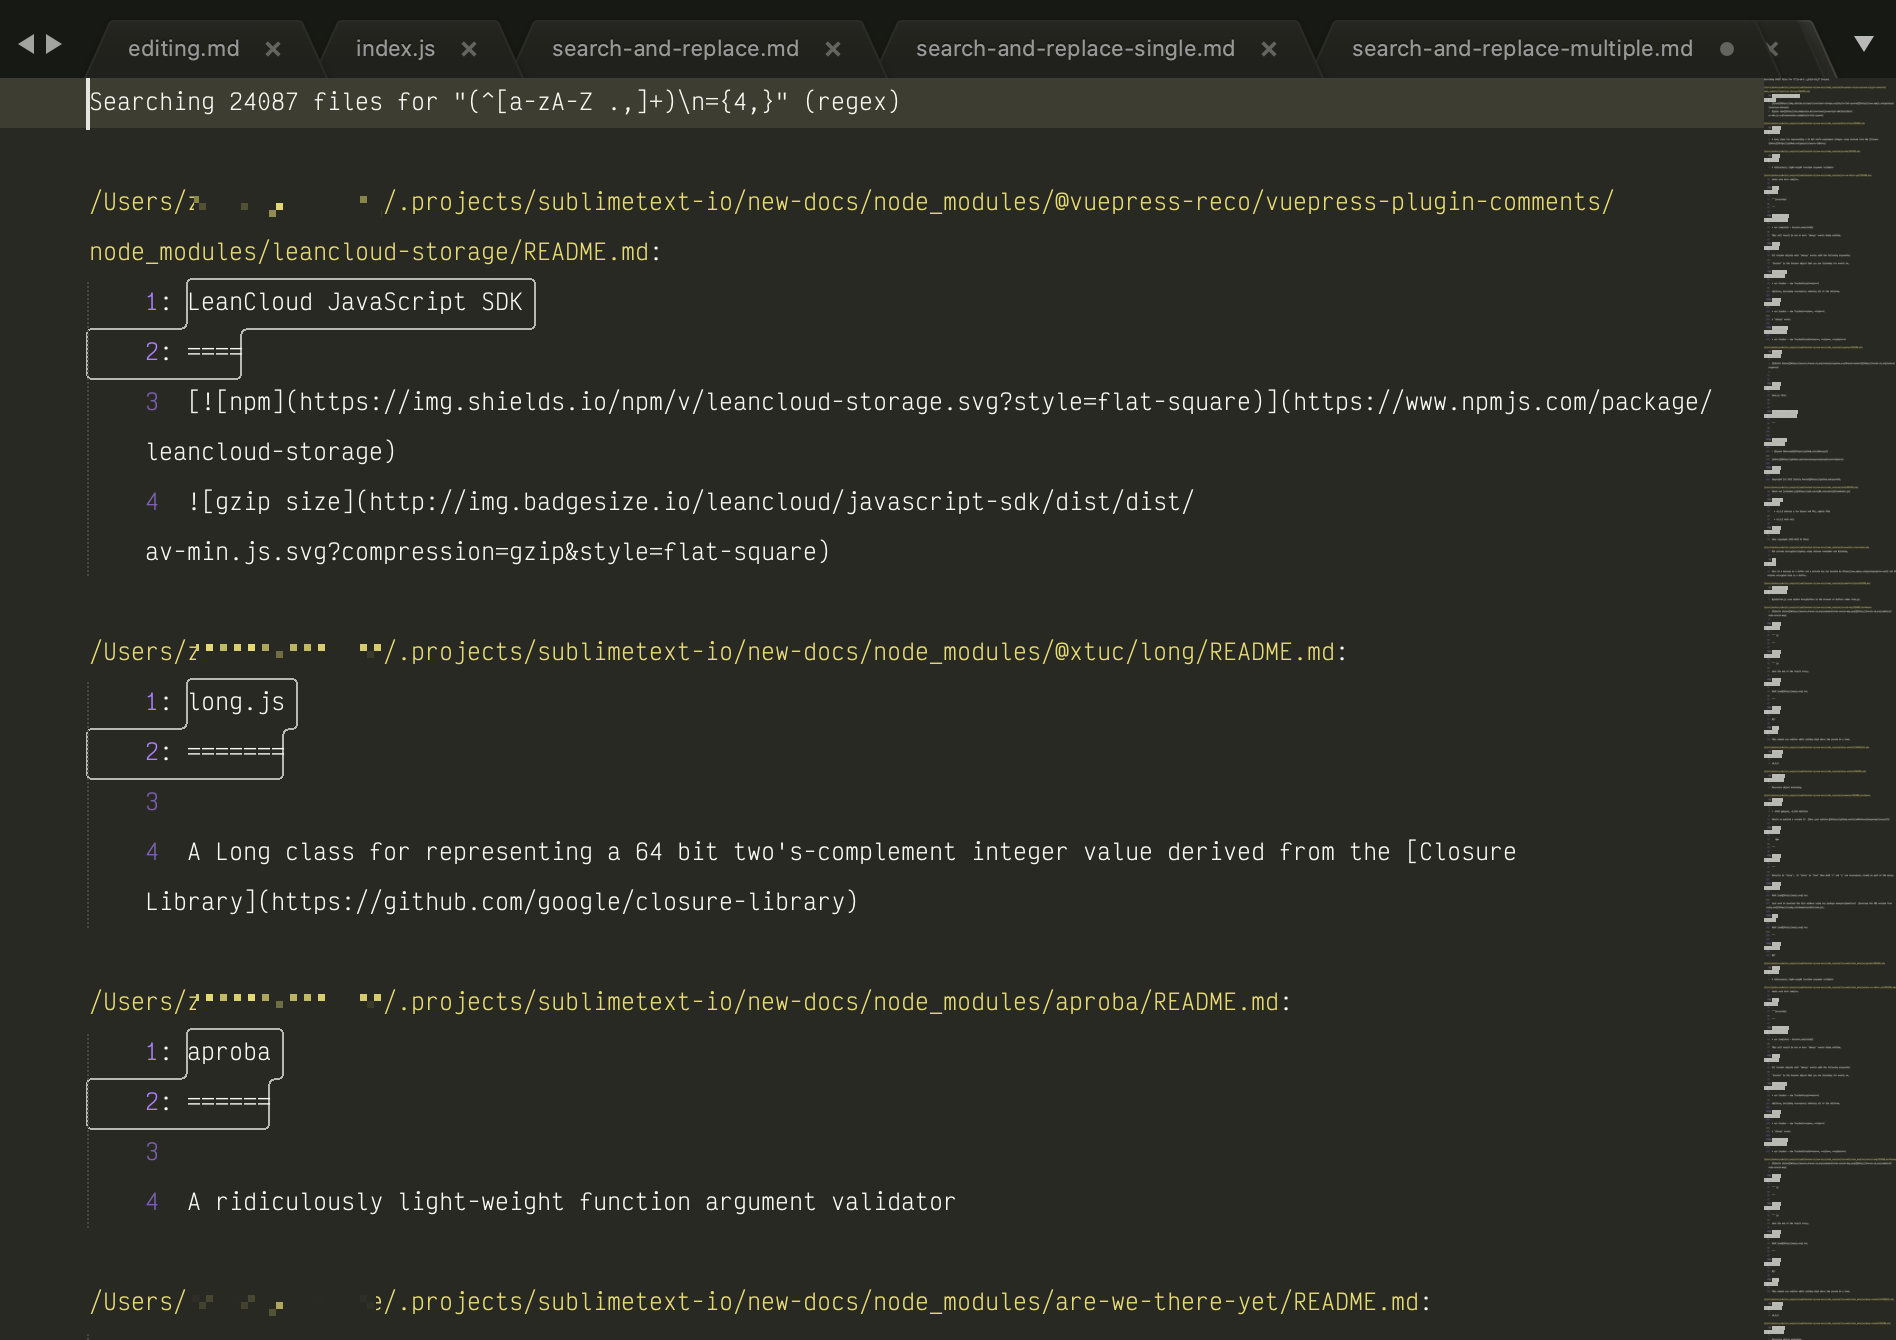Click the 'Searching 24087 files' header line
The height and width of the screenshot is (1340, 1896).
495,102
